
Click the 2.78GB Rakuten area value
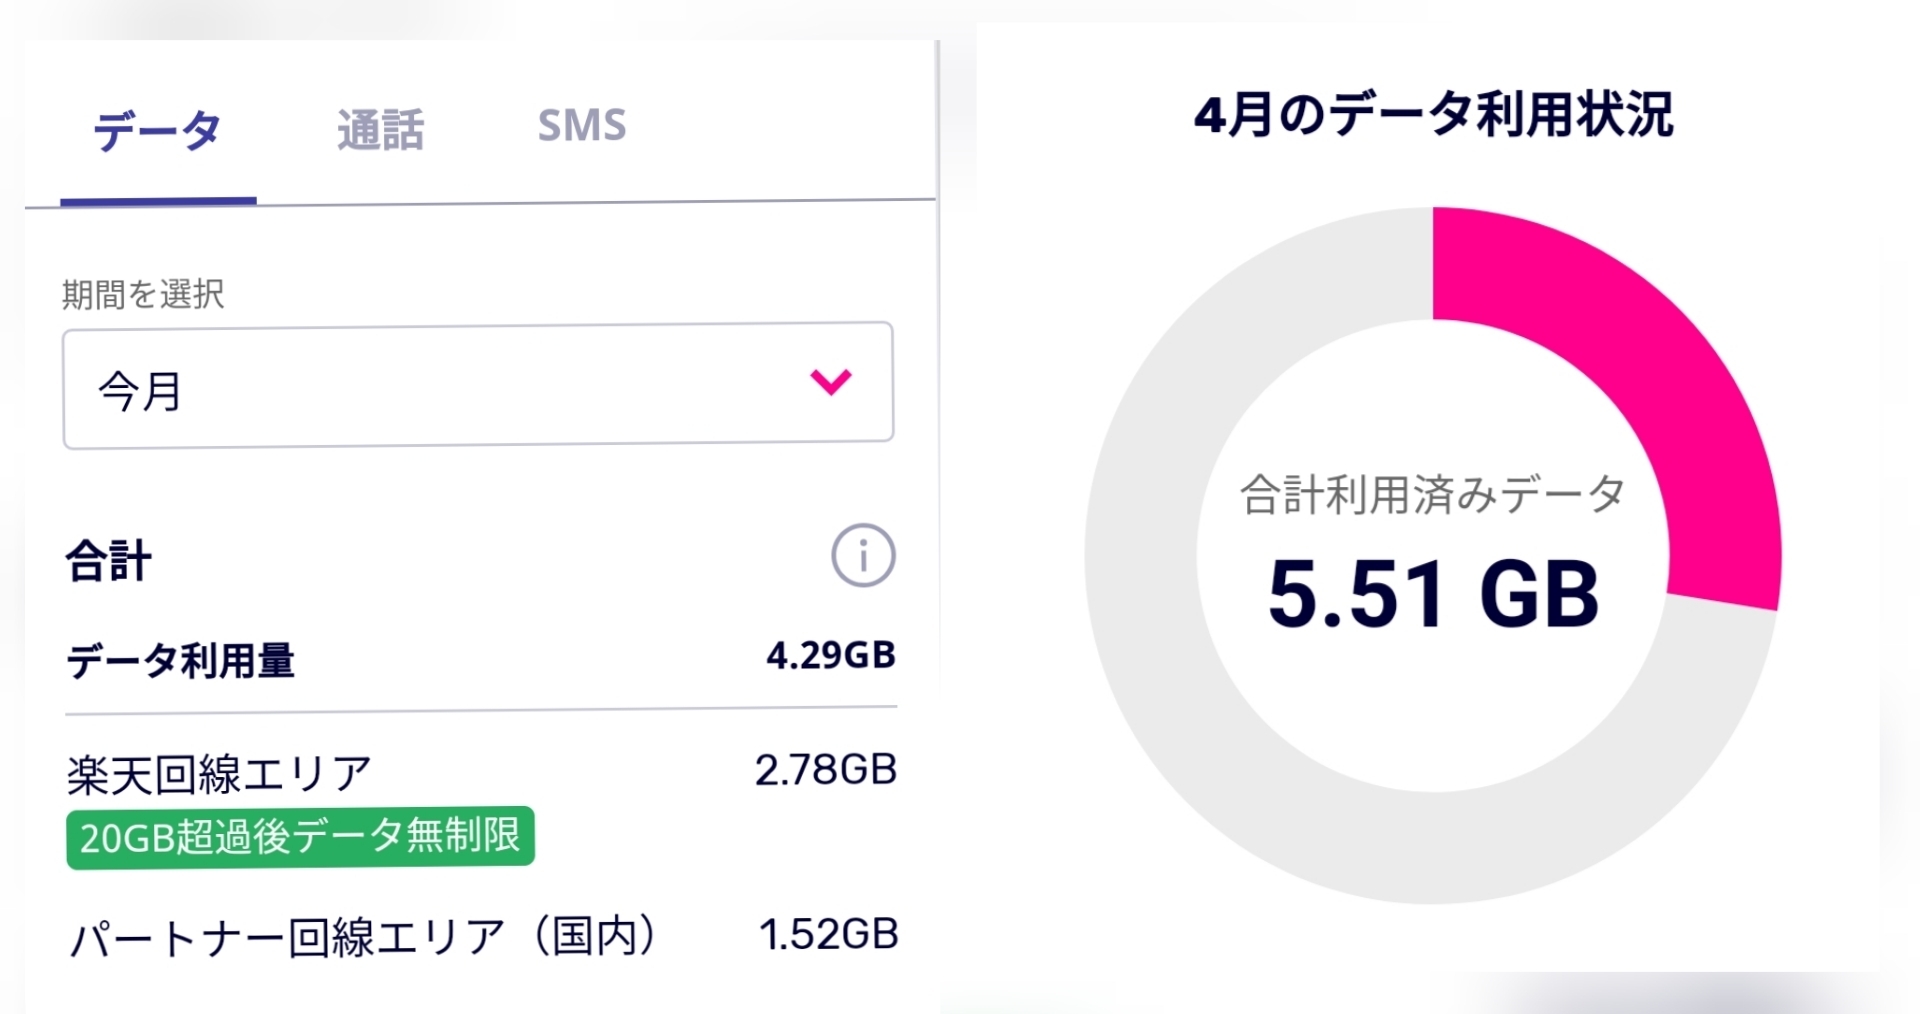click(x=825, y=770)
